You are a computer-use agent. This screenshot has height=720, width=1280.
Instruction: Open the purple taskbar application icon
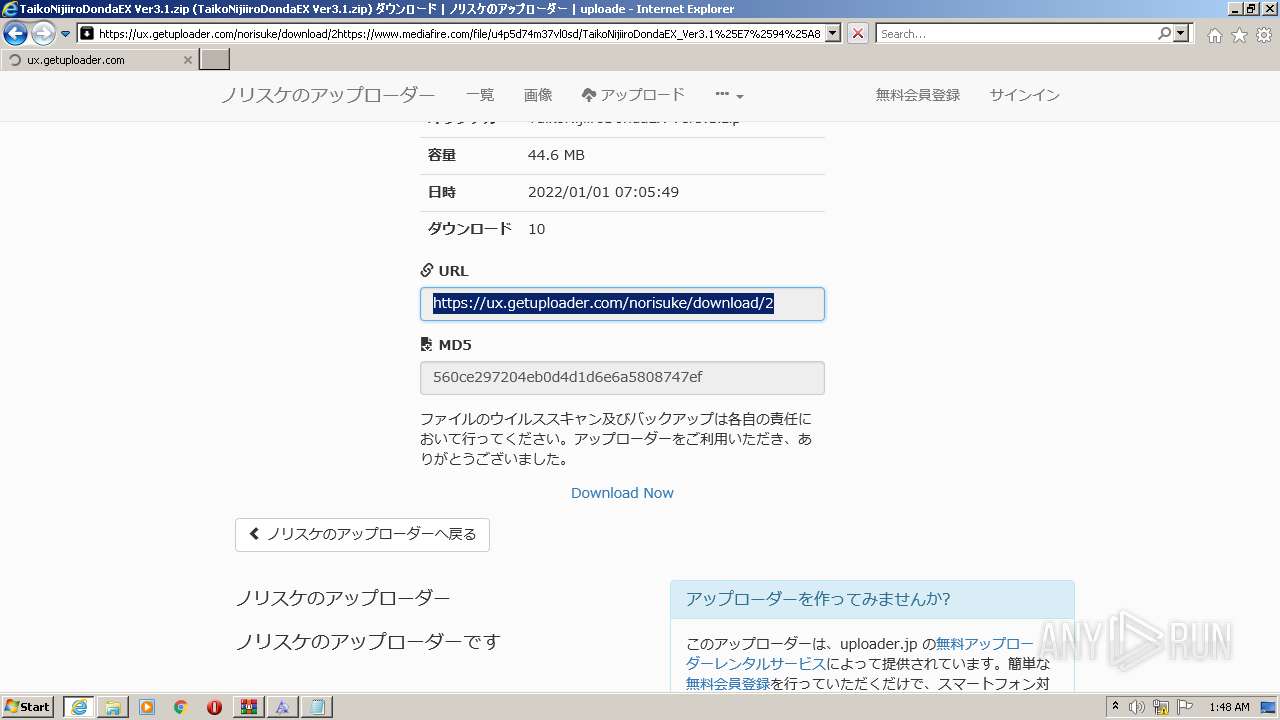pyautogui.click(x=283, y=707)
